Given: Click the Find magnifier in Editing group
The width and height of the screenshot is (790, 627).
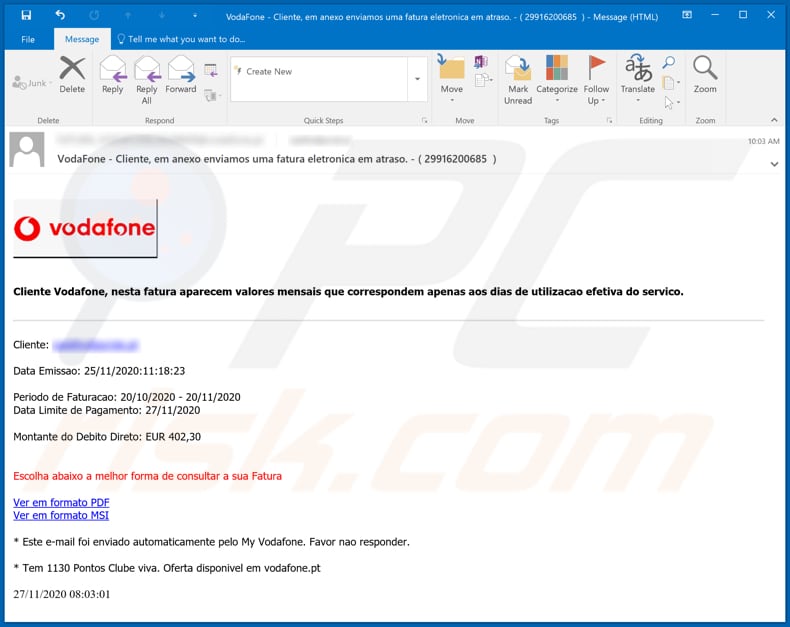Looking at the screenshot, I should coord(669,62).
